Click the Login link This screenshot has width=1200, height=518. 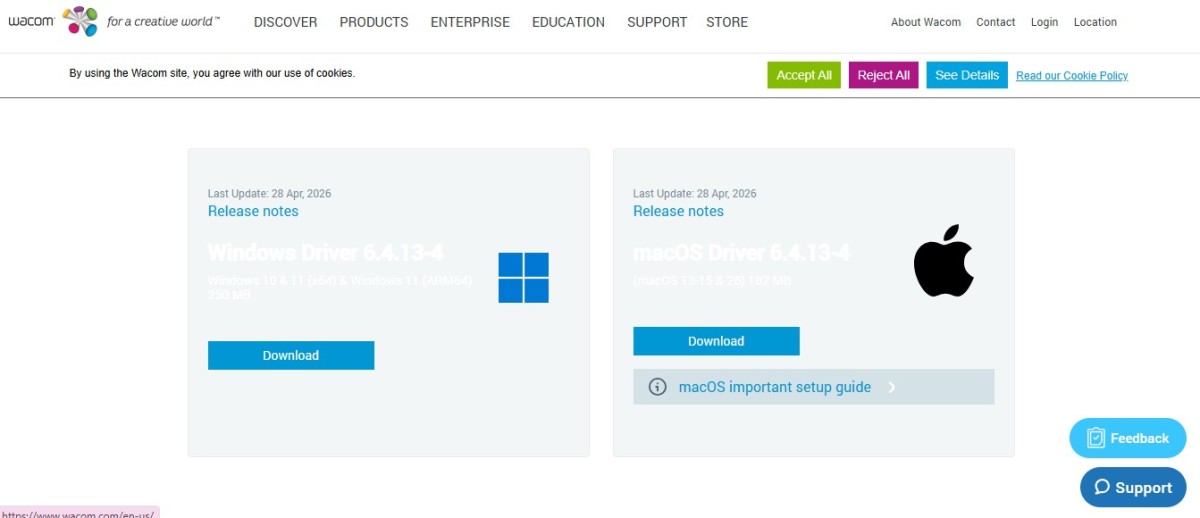(x=1044, y=22)
